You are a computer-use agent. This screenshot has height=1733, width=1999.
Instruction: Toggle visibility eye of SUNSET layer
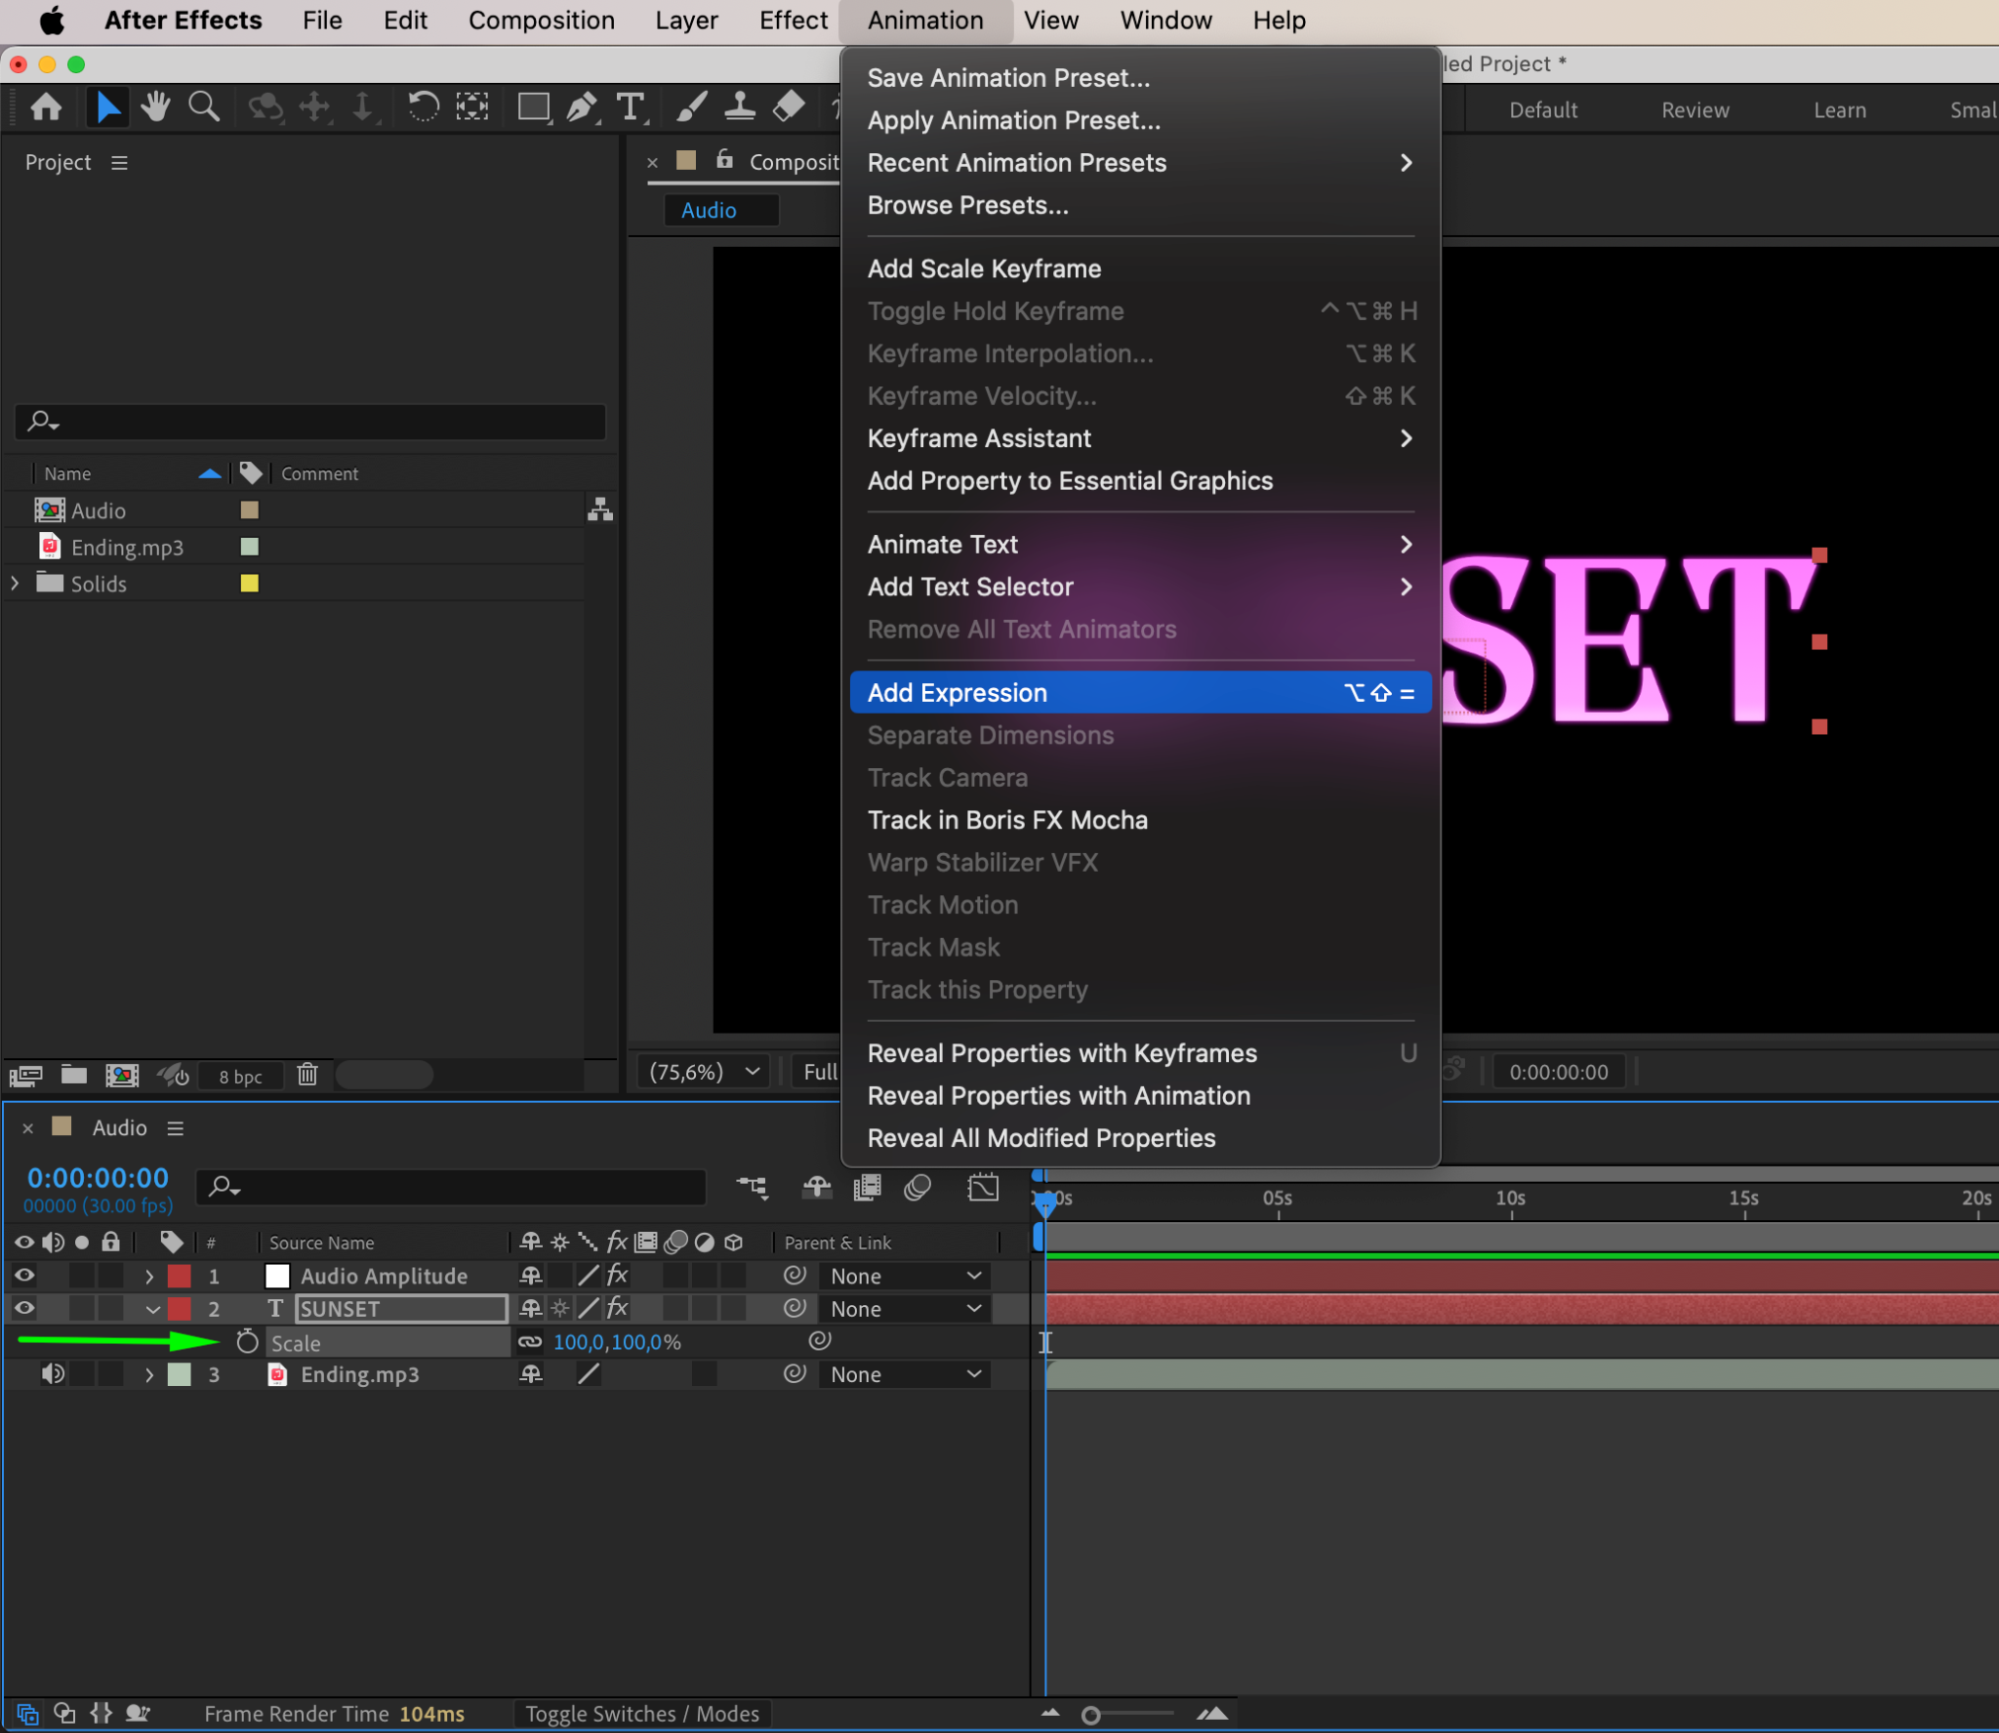[24, 1309]
